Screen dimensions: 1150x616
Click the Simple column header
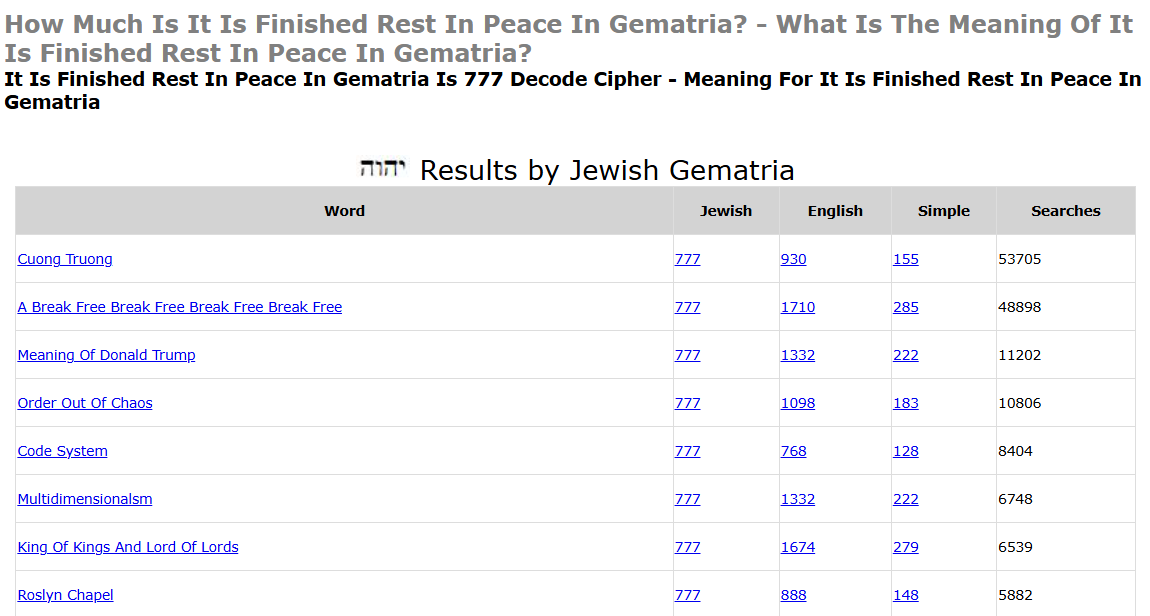pyautogui.click(x=944, y=210)
